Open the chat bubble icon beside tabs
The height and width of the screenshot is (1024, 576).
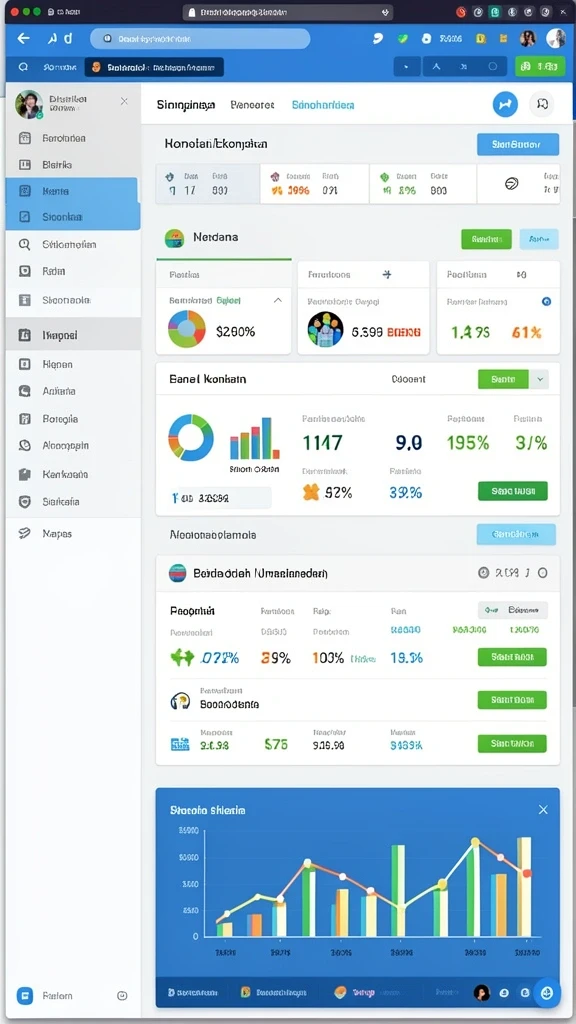tap(541, 104)
